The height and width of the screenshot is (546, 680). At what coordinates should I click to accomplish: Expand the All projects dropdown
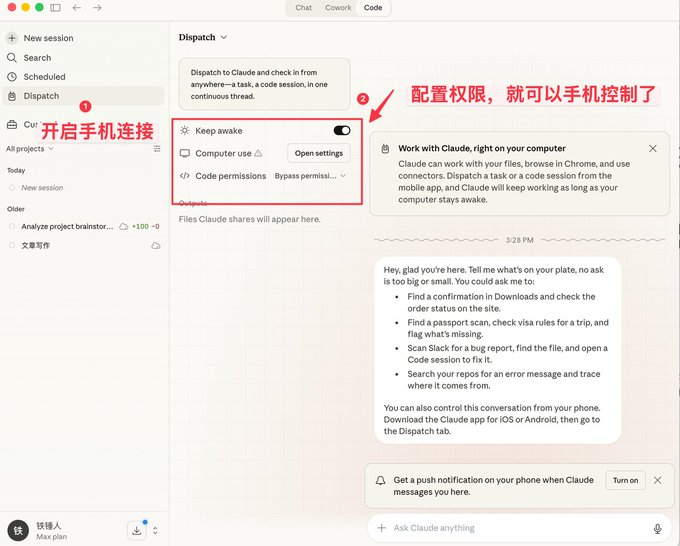pyautogui.click(x=29, y=149)
